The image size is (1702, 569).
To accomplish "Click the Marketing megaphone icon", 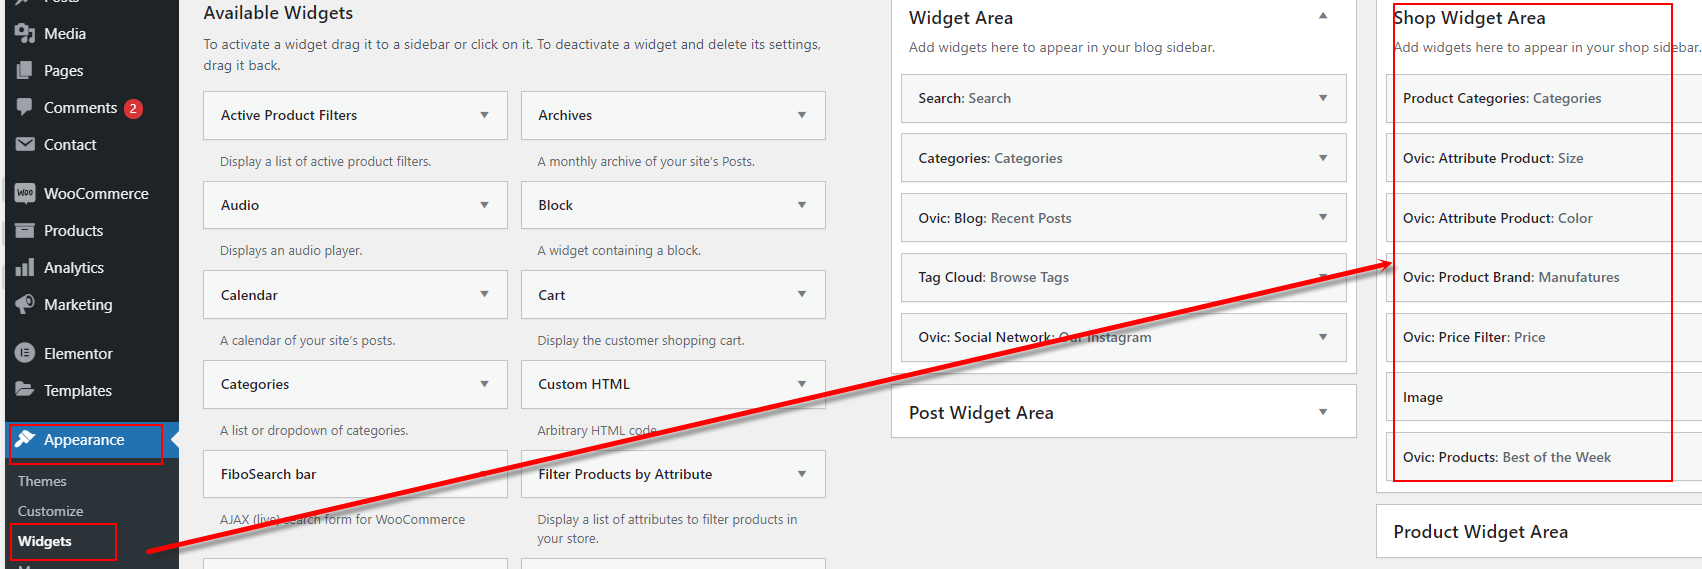I will coord(25,305).
